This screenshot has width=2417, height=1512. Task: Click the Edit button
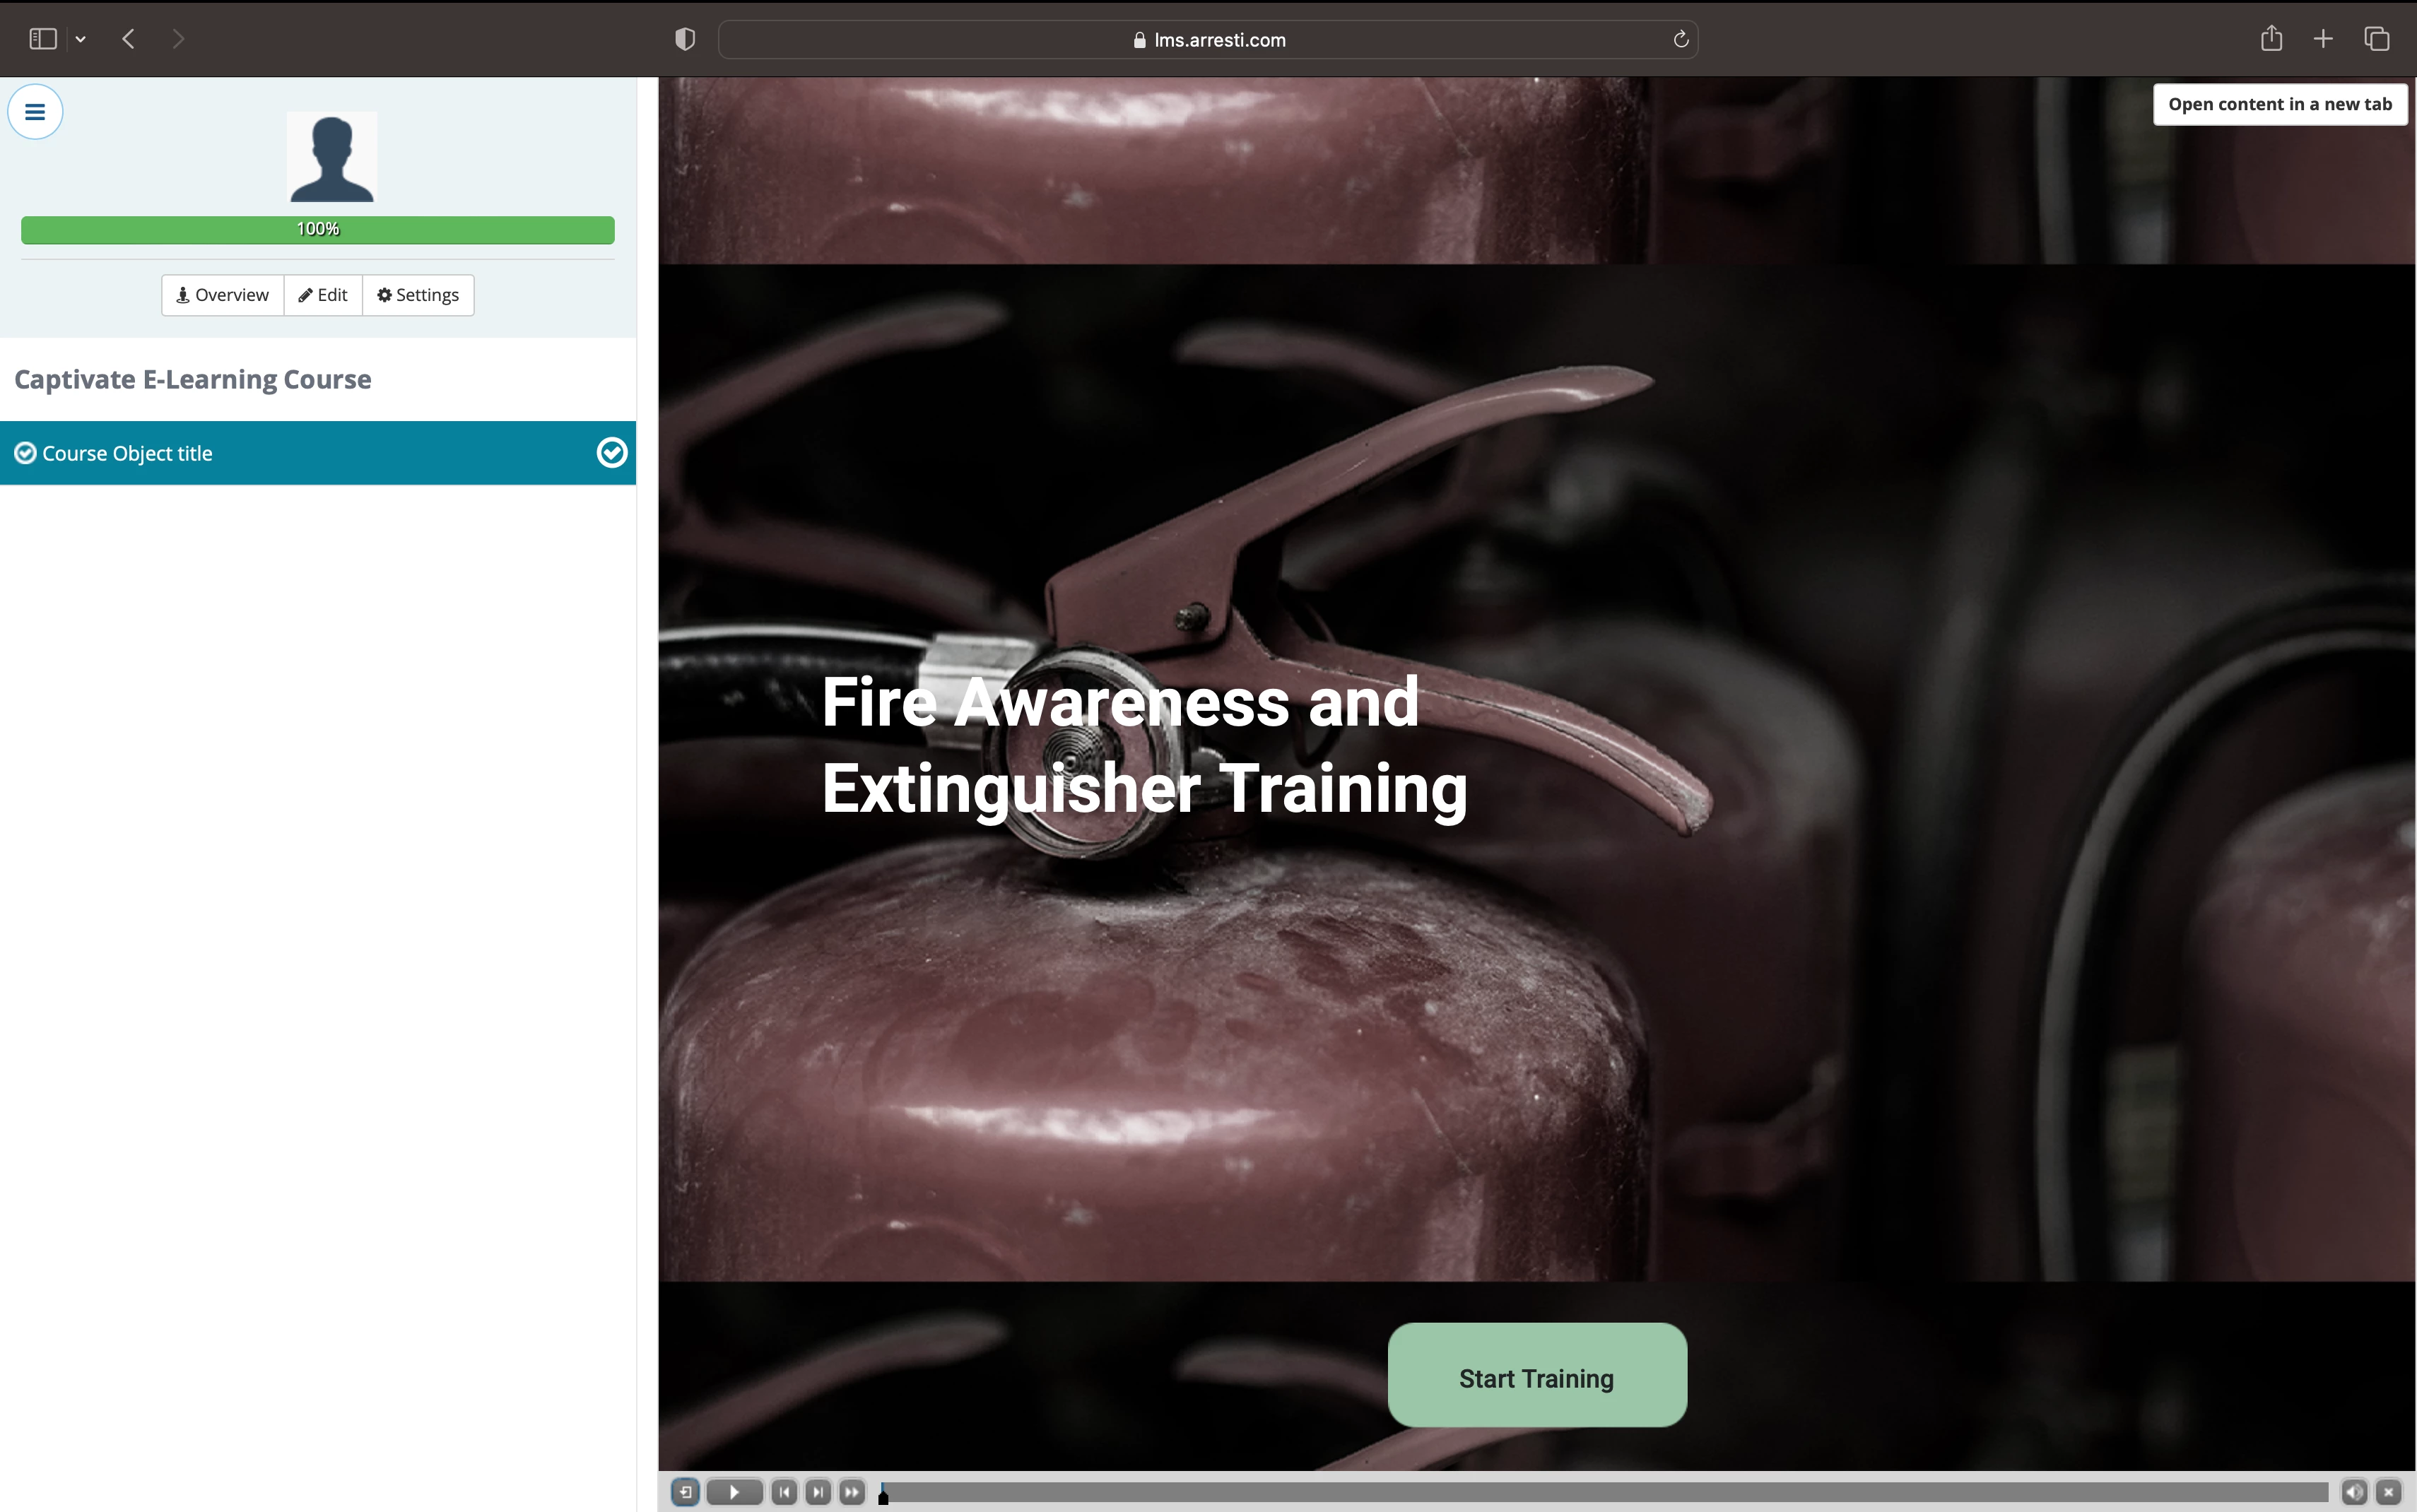point(323,295)
